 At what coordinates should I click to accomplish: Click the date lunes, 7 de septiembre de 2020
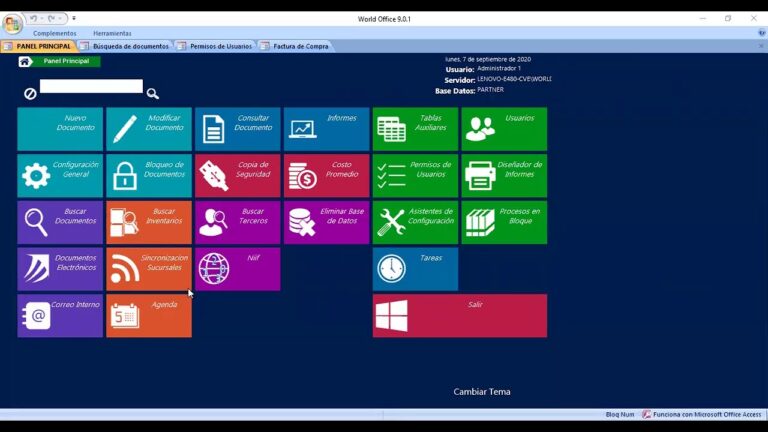(x=488, y=59)
